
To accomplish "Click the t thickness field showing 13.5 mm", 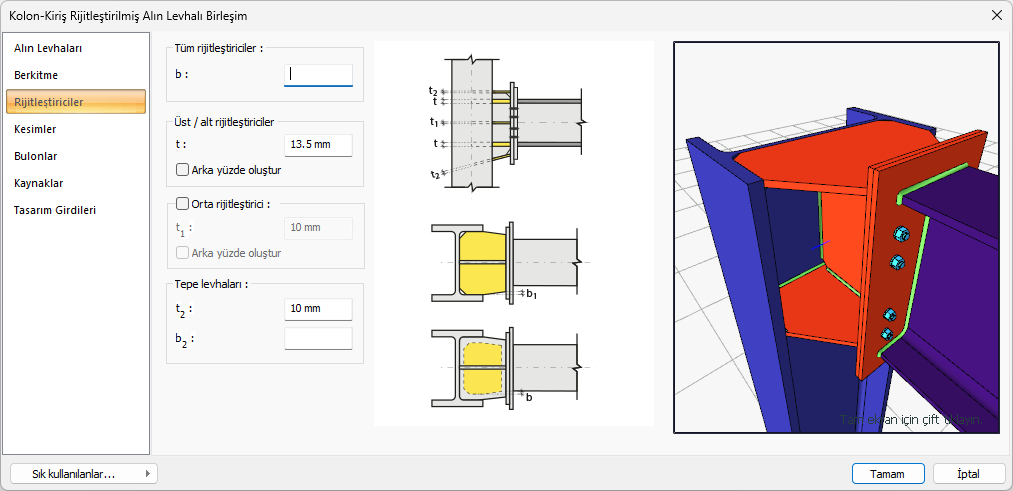I will click(x=318, y=145).
